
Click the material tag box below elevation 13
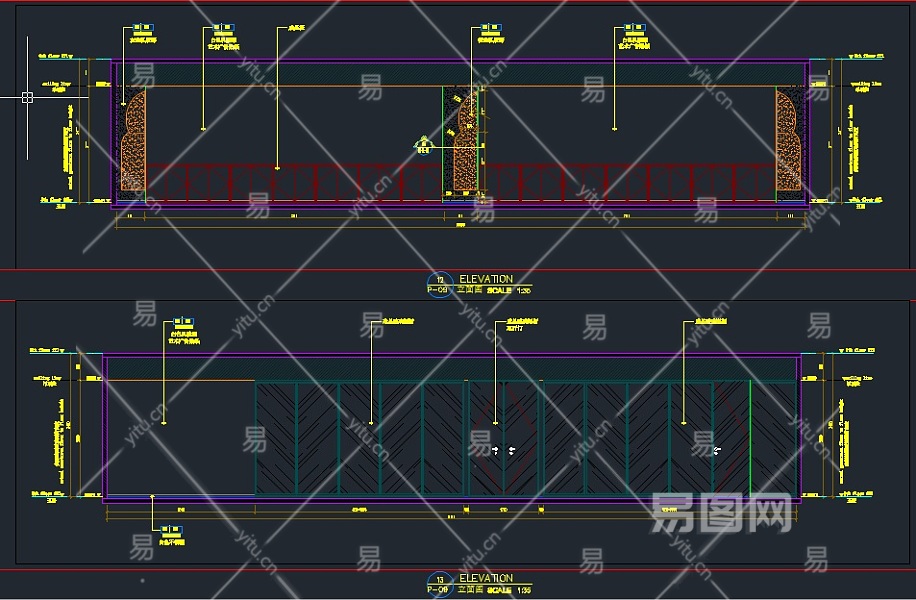[171, 530]
